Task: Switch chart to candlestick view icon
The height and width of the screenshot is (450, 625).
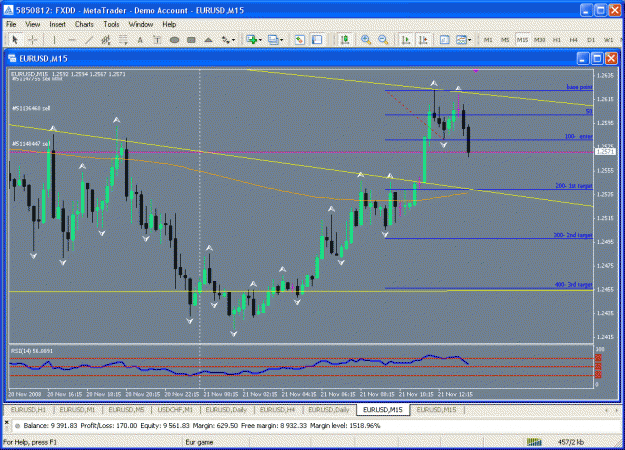Action: 345,40
